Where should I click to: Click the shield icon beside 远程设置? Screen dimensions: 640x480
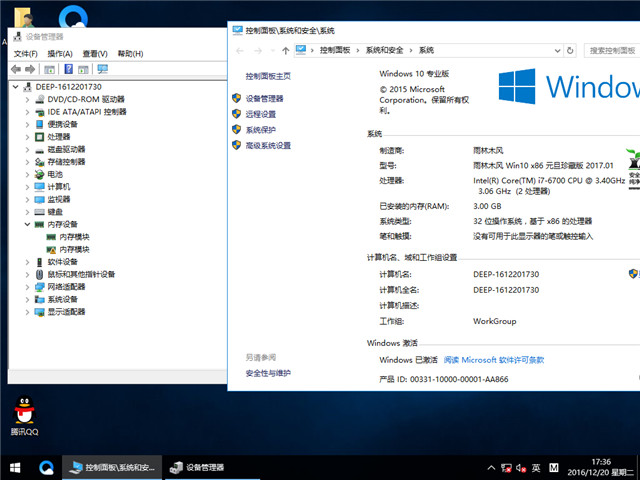coord(237,114)
